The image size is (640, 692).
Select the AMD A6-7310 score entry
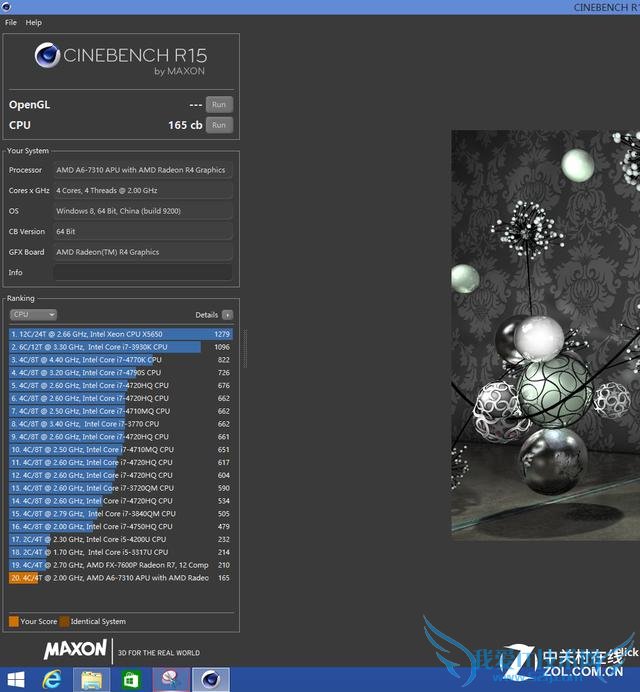[120, 578]
